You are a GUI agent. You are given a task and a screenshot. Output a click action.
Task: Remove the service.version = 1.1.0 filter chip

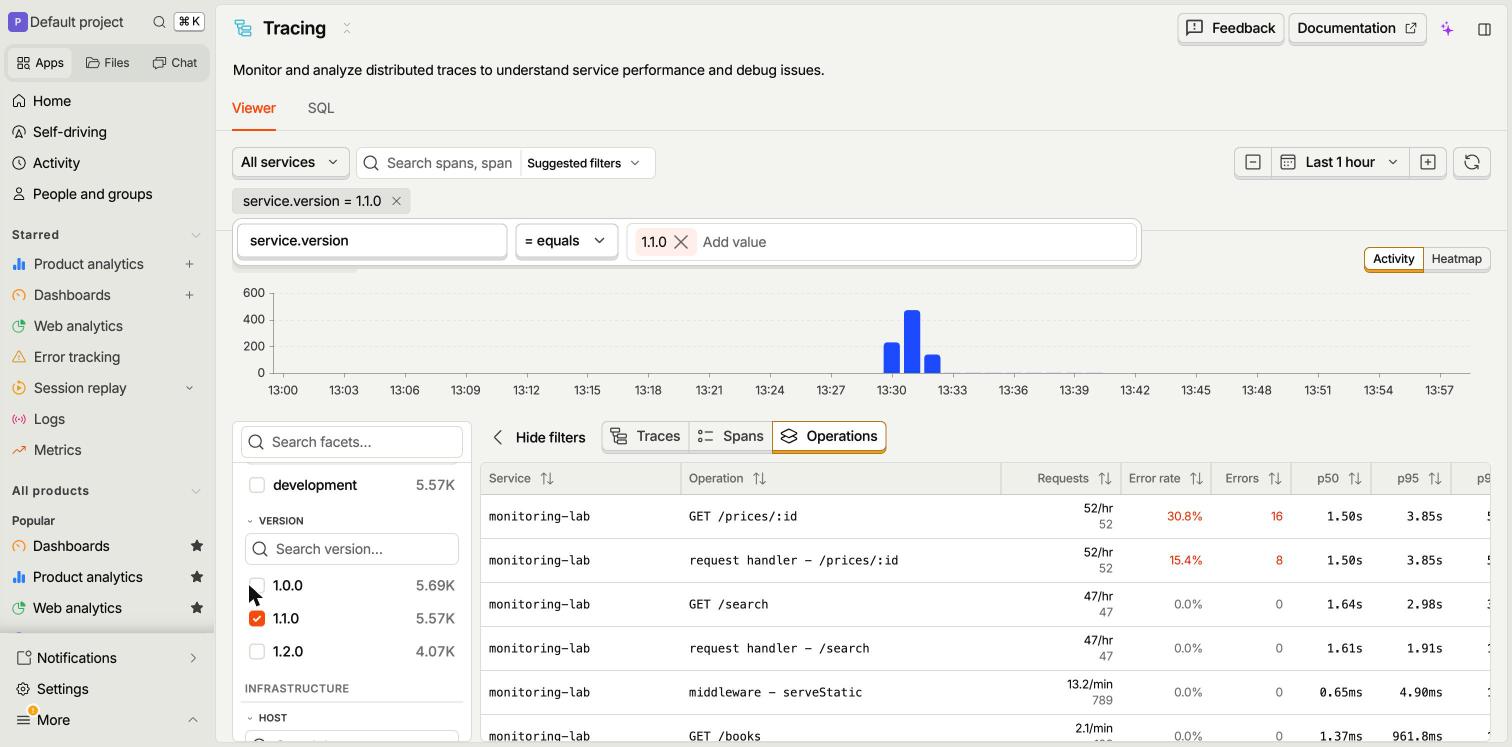point(396,201)
